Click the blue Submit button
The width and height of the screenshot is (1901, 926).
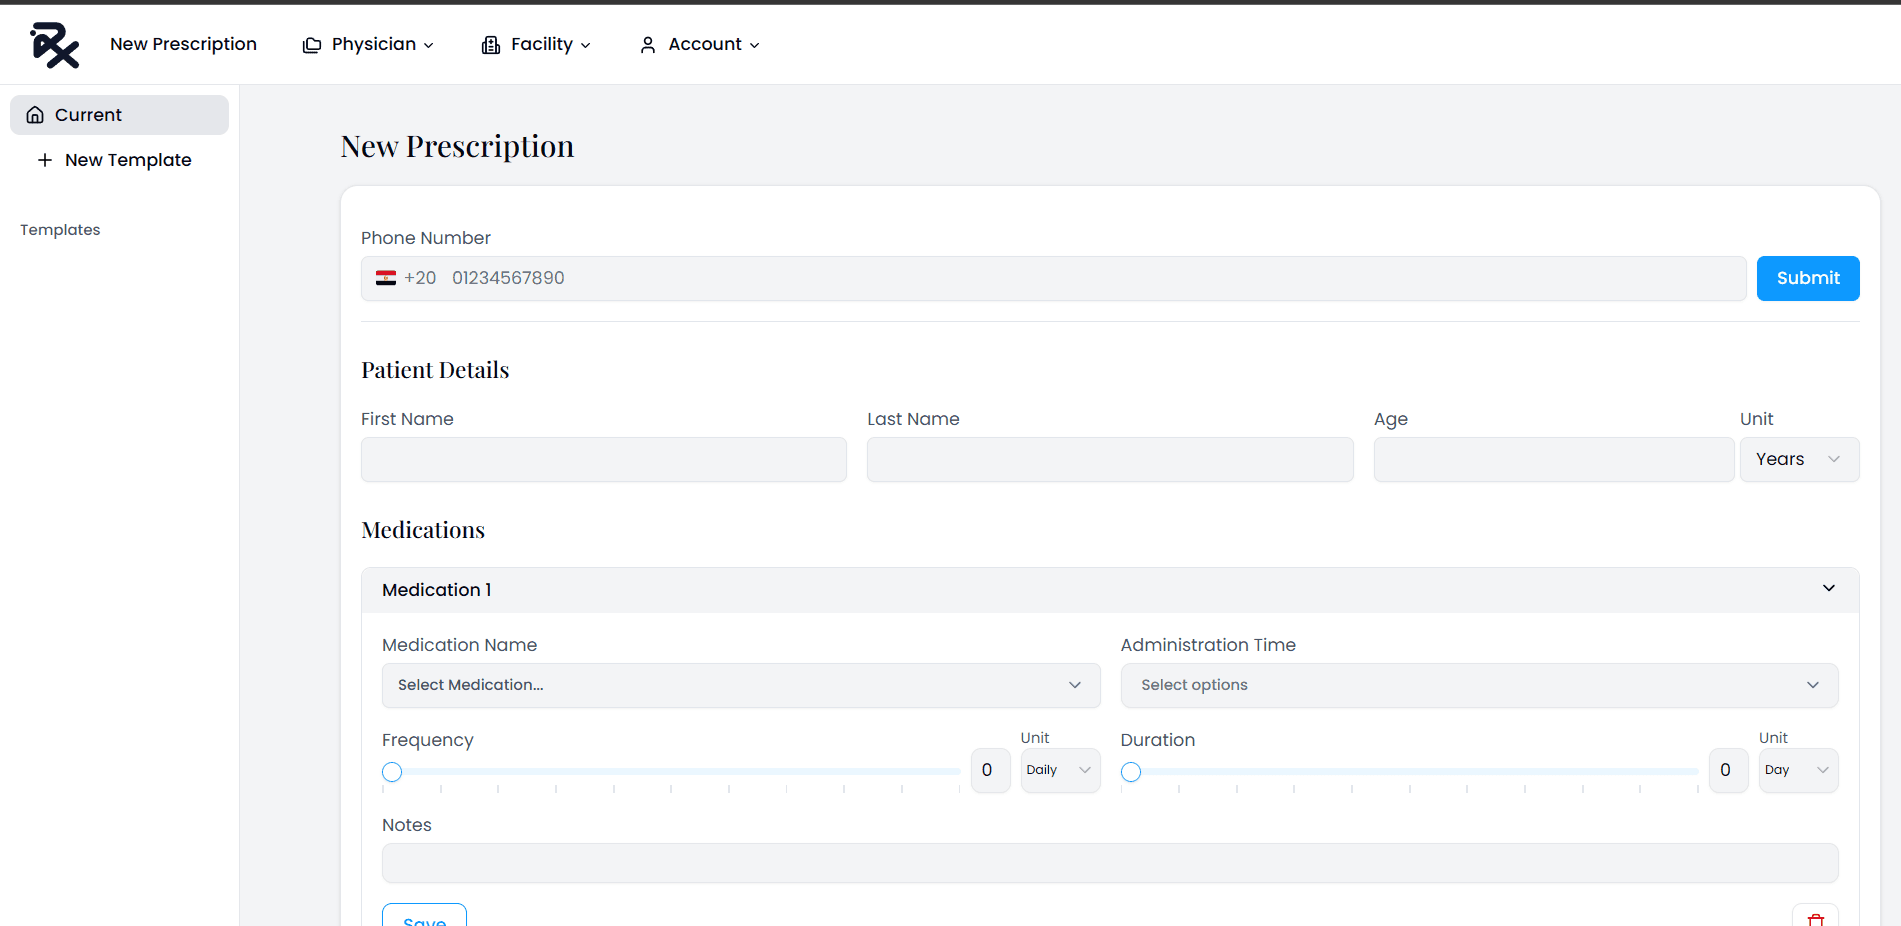pyautogui.click(x=1807, y=278)
